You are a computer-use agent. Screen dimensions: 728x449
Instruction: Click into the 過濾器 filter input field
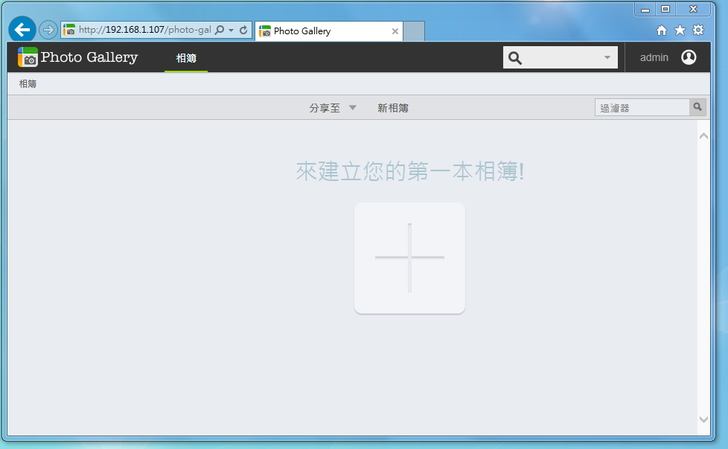coord(640,107)
